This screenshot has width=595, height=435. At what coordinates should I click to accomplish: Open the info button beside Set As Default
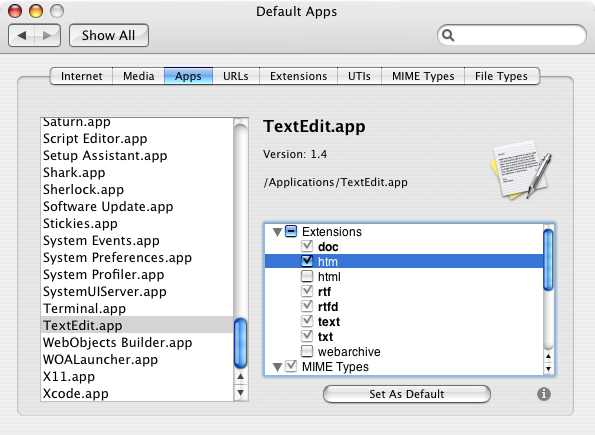pos(544,394)
